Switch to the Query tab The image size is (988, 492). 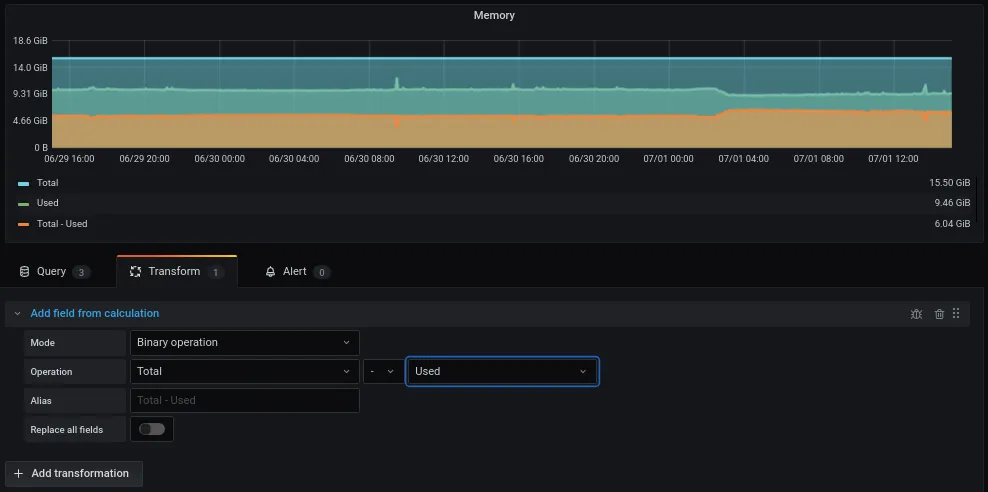click(54, 272)
